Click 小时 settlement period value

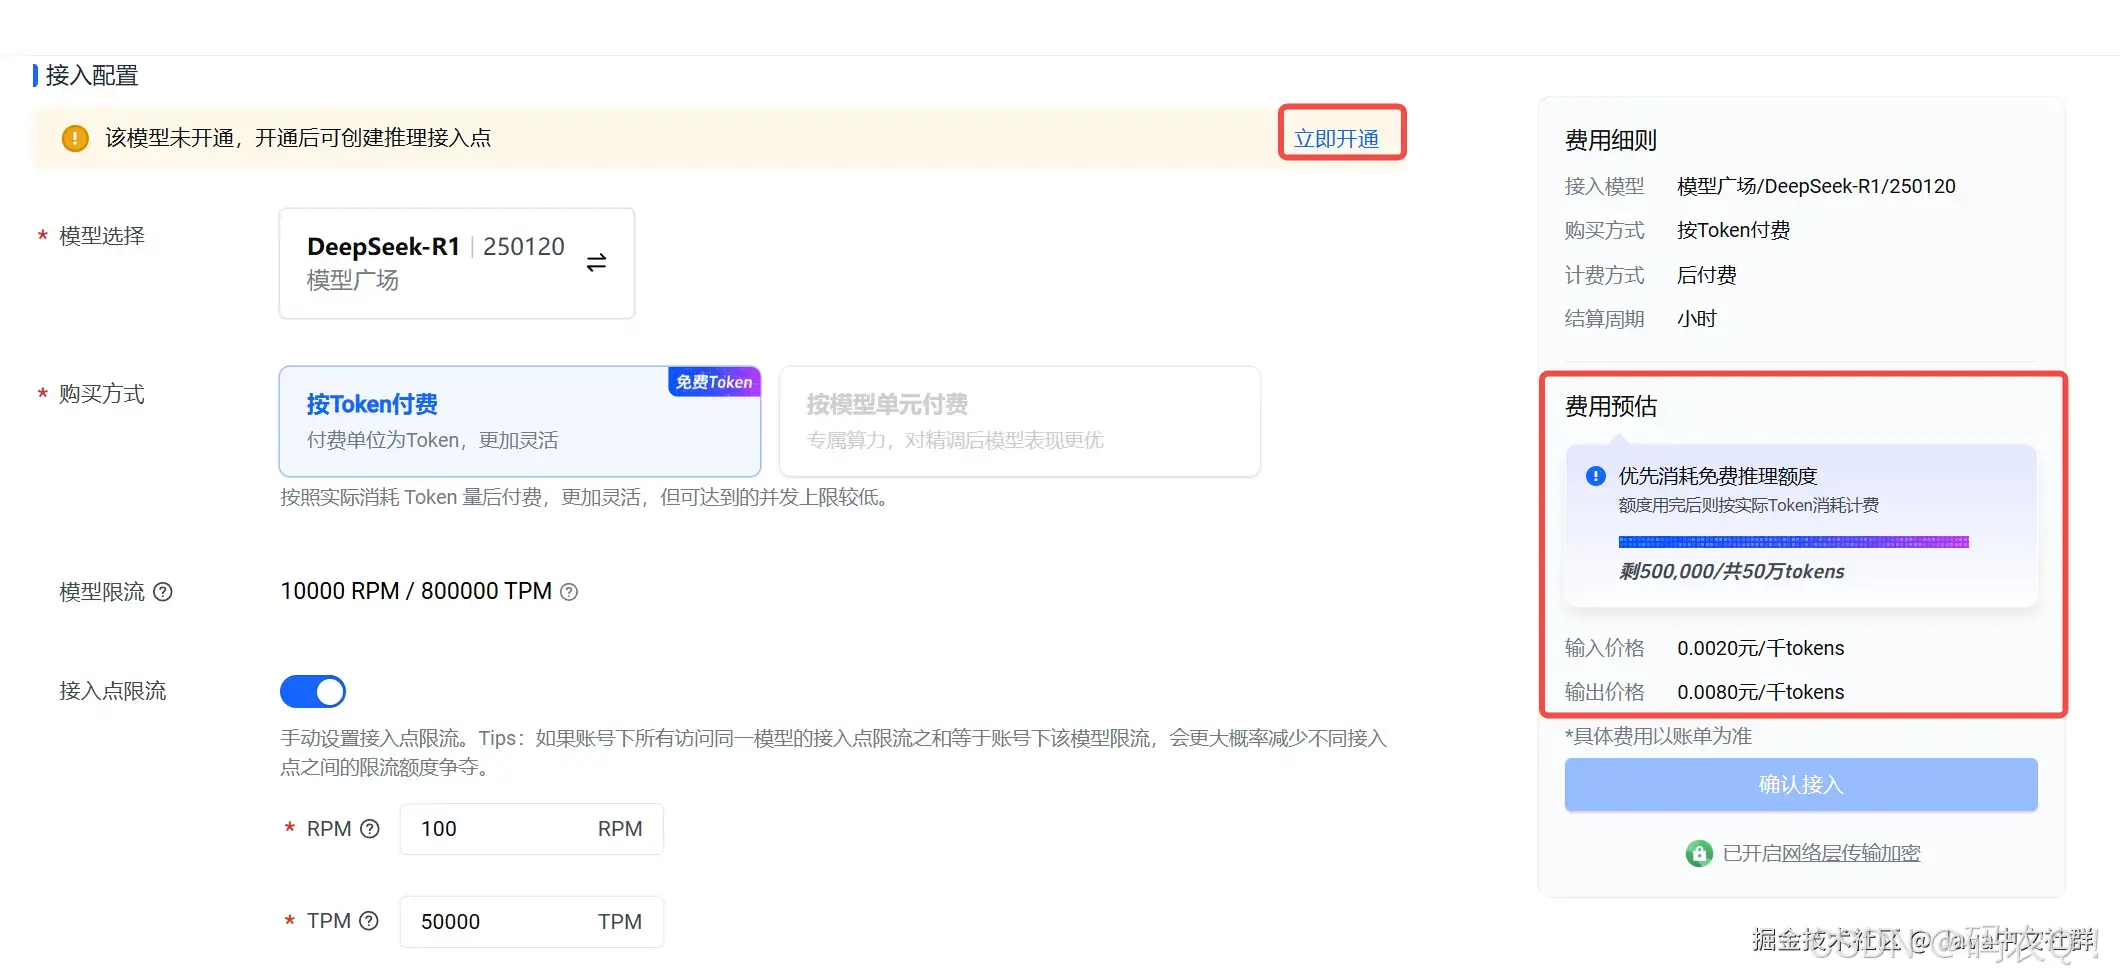coord(1697,319)
